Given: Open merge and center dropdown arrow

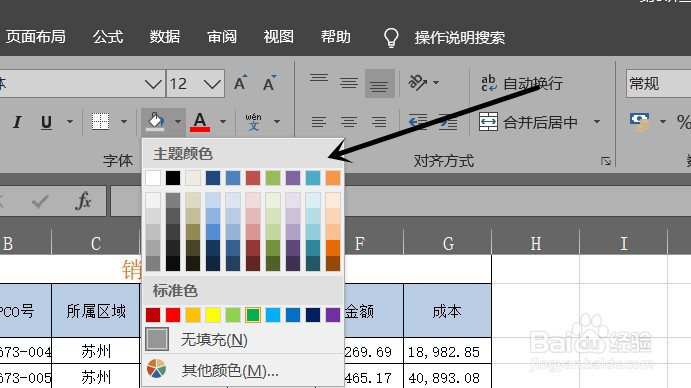Looking at the screenshot, I should tap(597, 122).
